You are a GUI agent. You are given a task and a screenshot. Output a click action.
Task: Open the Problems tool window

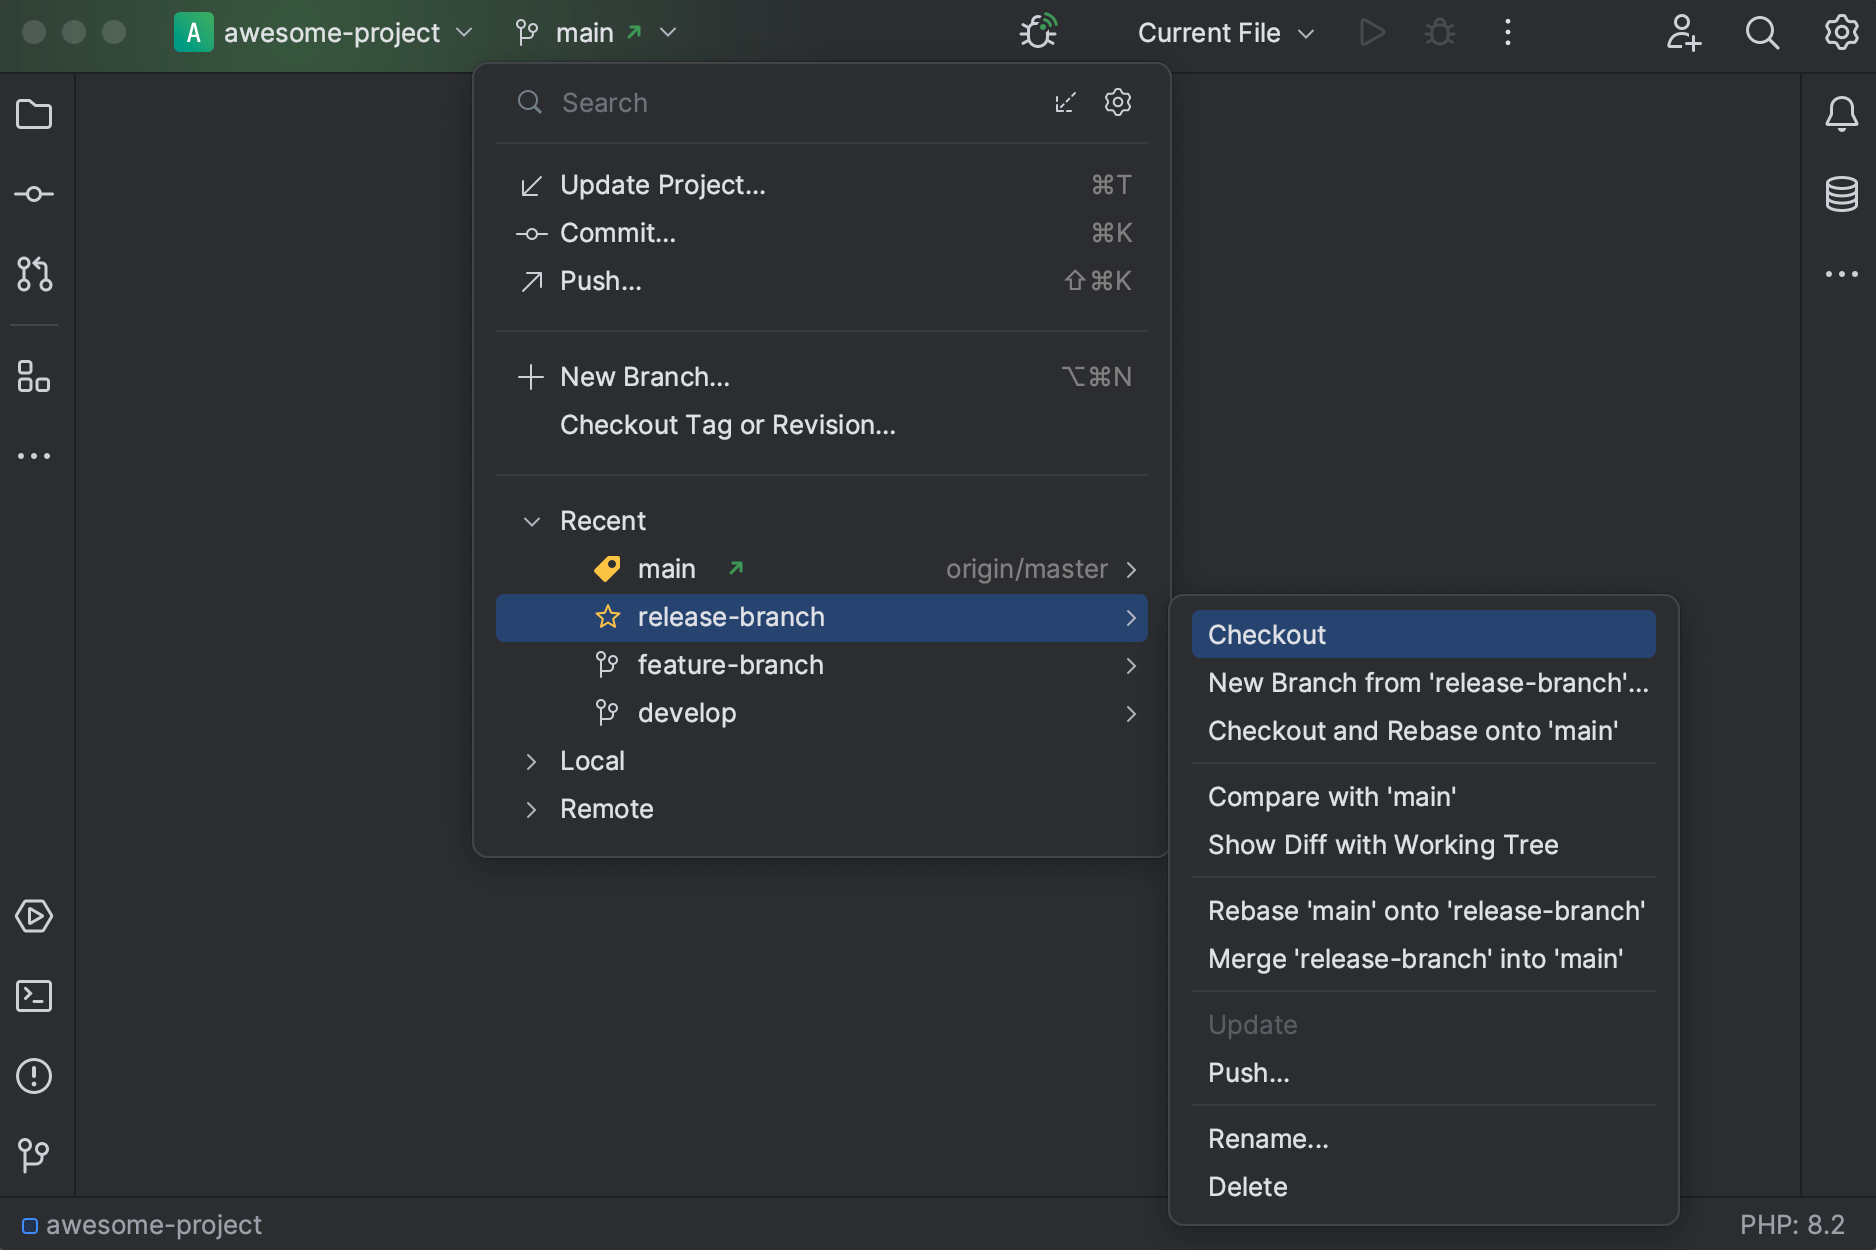pyautogui.click(x=33, y=1076)
